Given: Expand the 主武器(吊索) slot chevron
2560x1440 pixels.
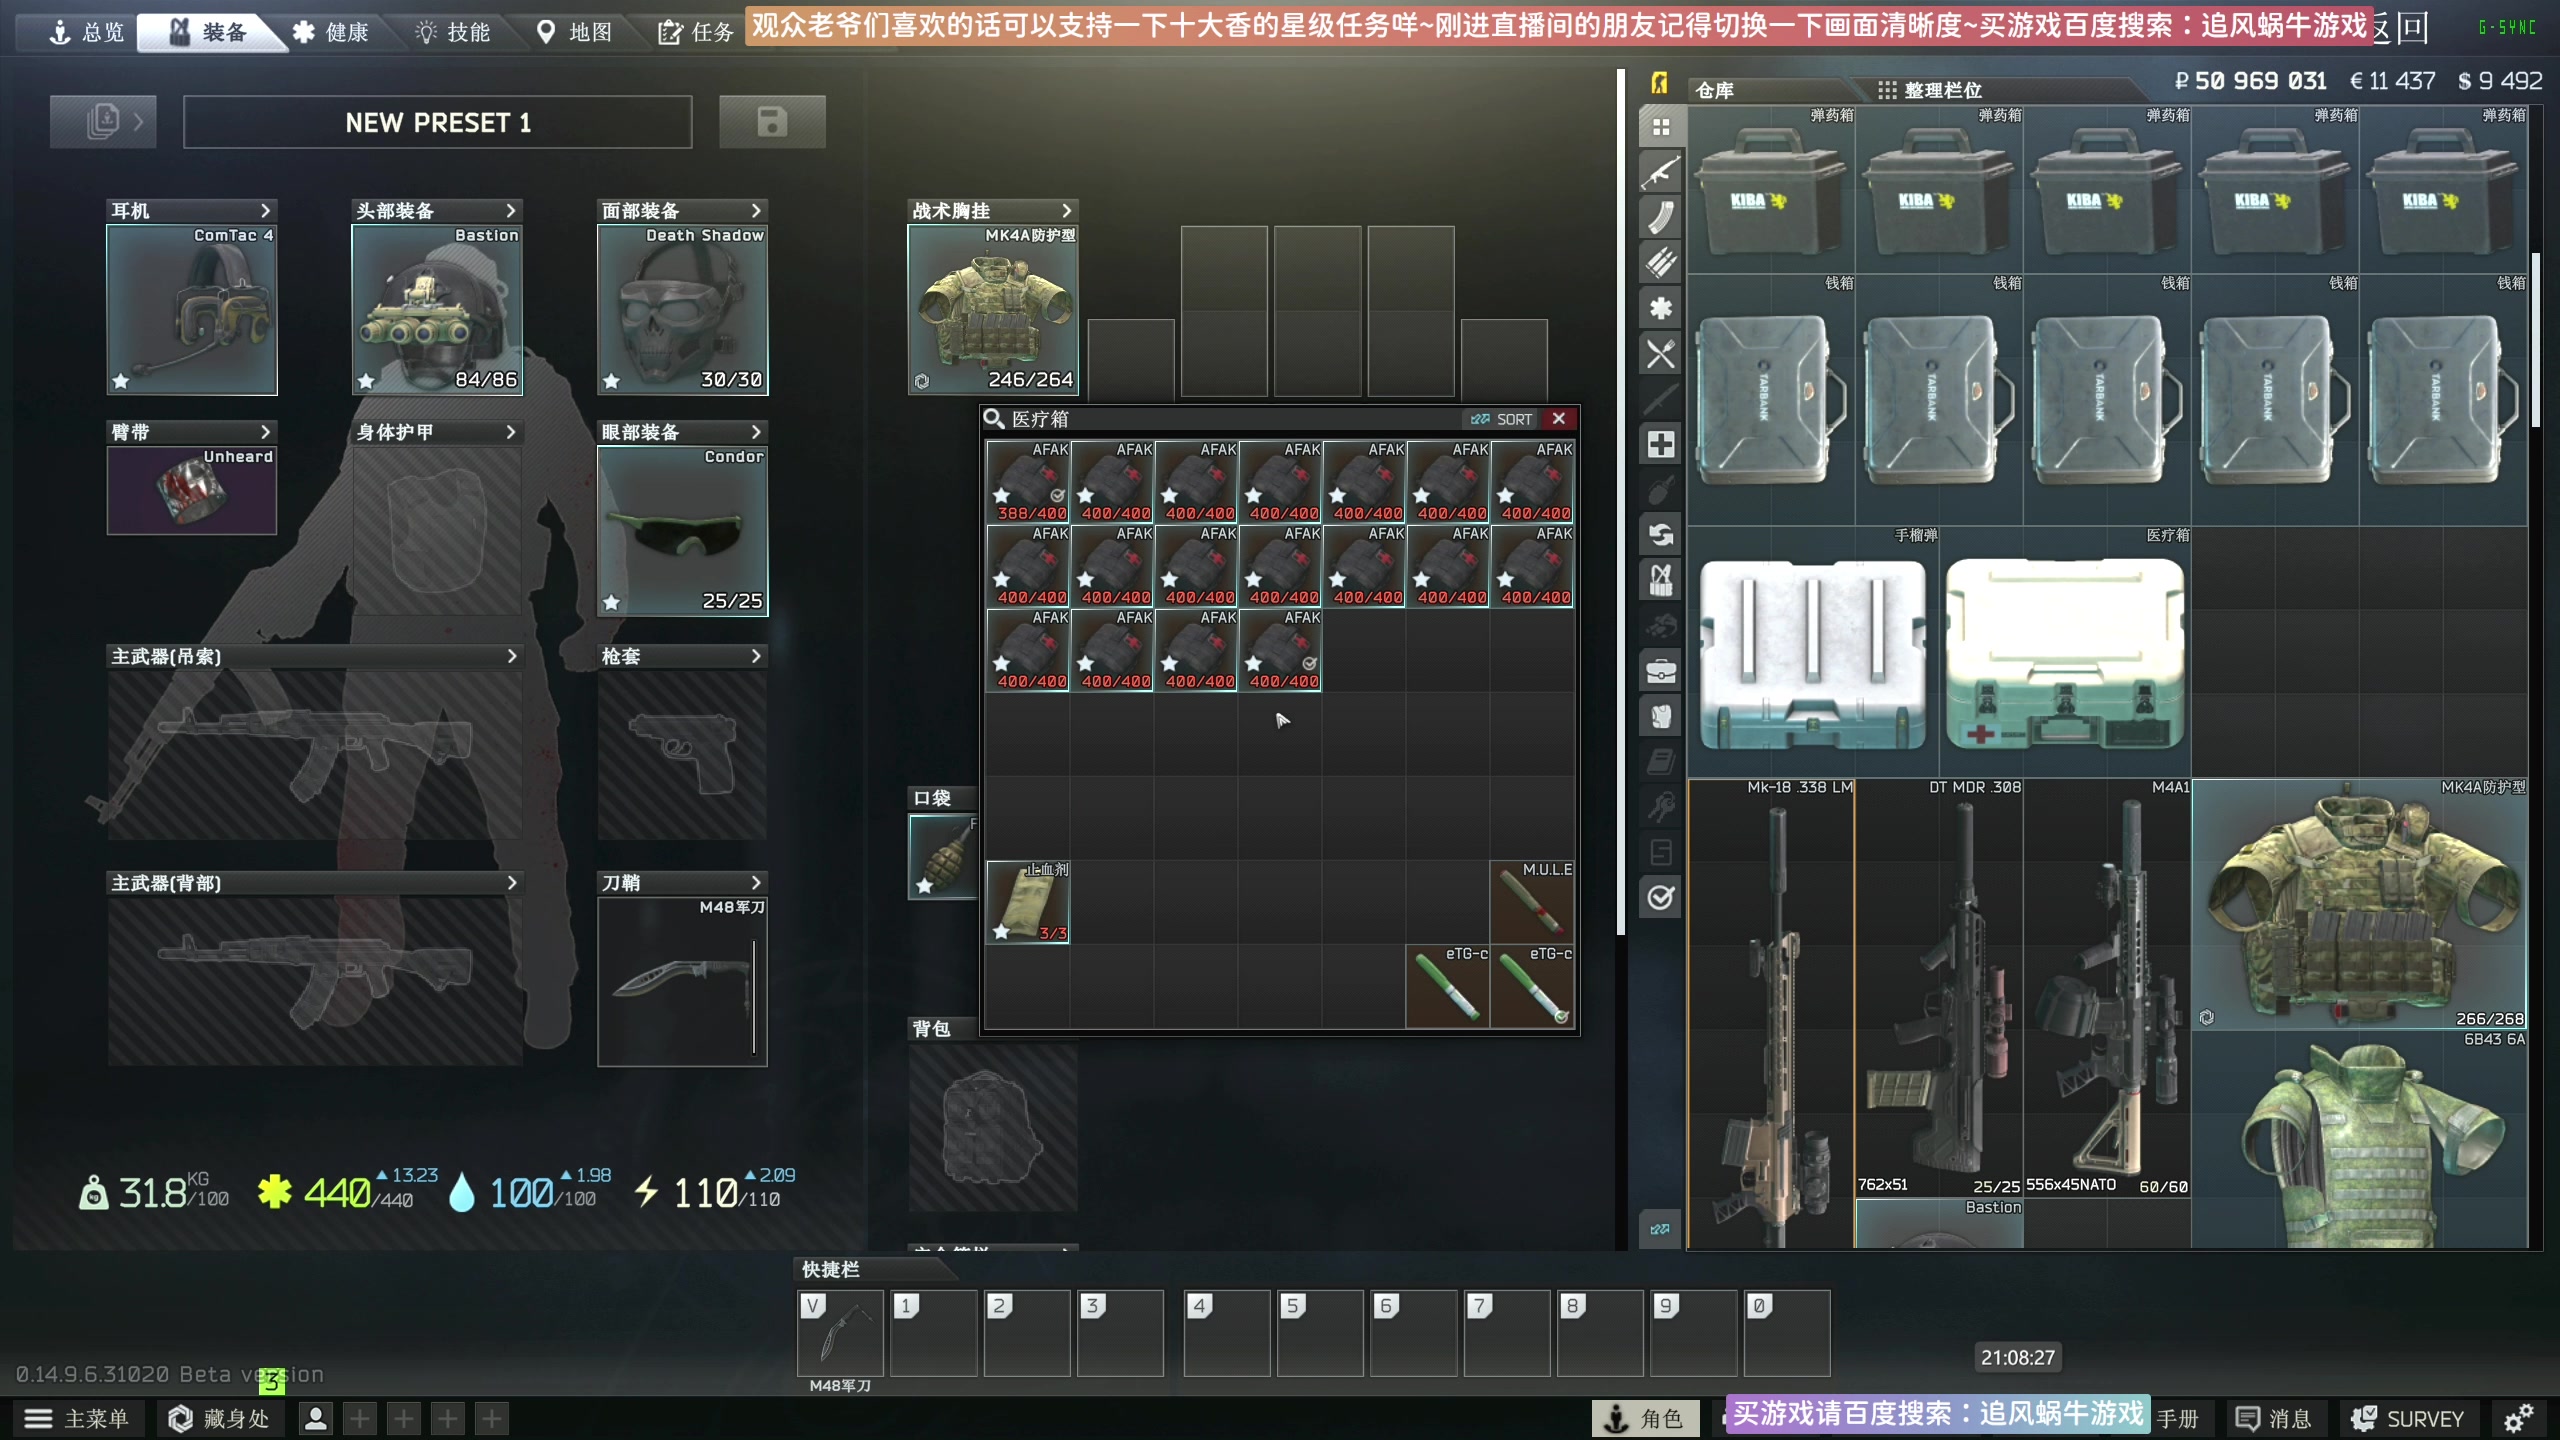Looking at the screenshot, I should tap(511, 656).
